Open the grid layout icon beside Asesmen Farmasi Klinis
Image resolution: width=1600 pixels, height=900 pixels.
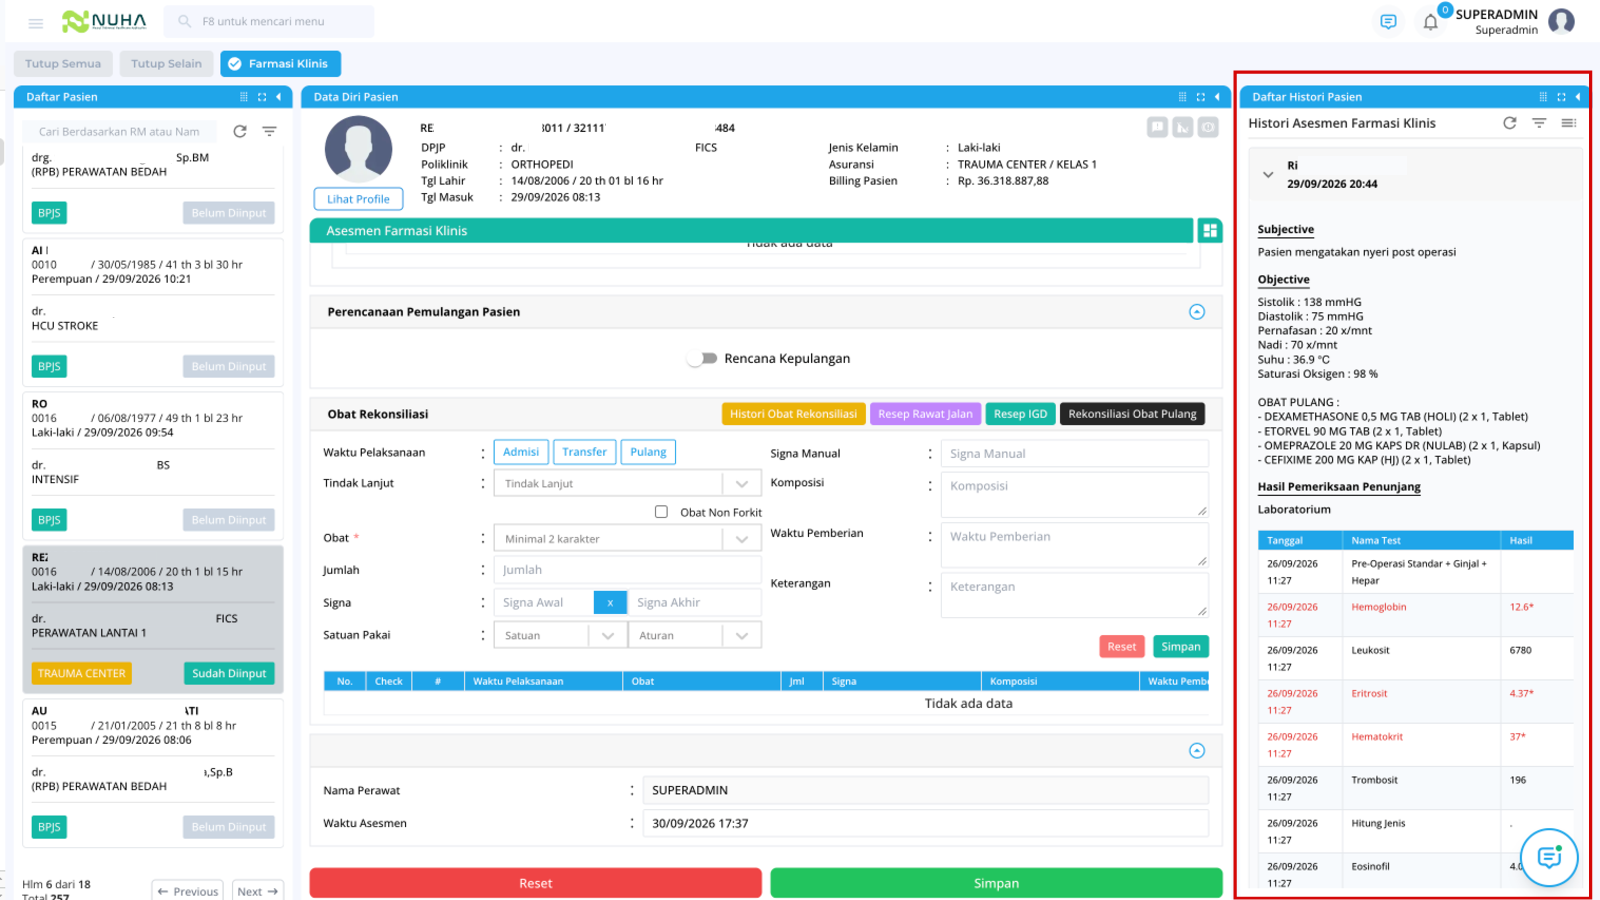1210,231
